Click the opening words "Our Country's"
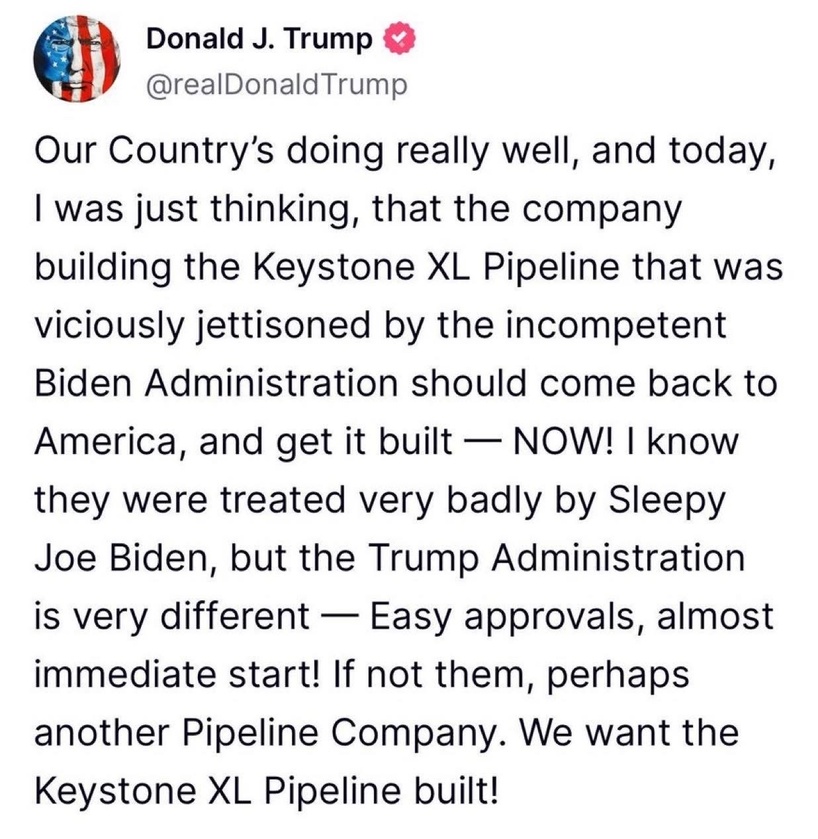This screenshot has width=818, height=839. pyautogui.click(x=155, y=151)
